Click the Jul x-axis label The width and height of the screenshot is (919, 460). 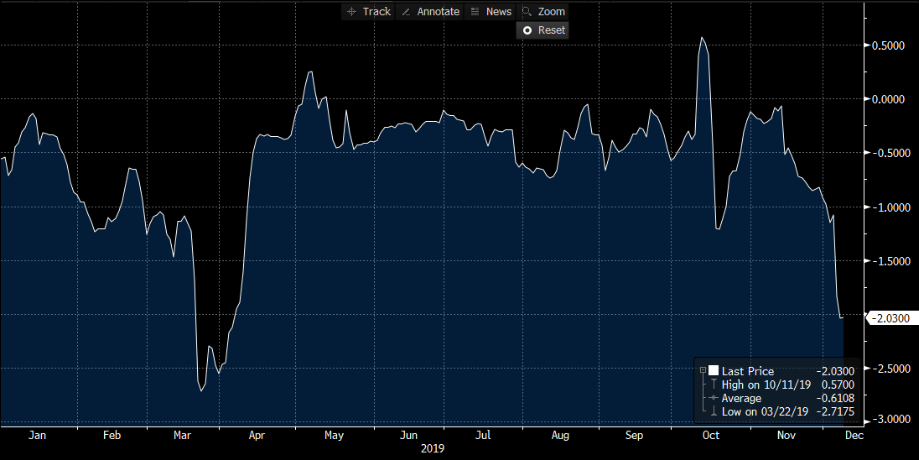point(483,435)
